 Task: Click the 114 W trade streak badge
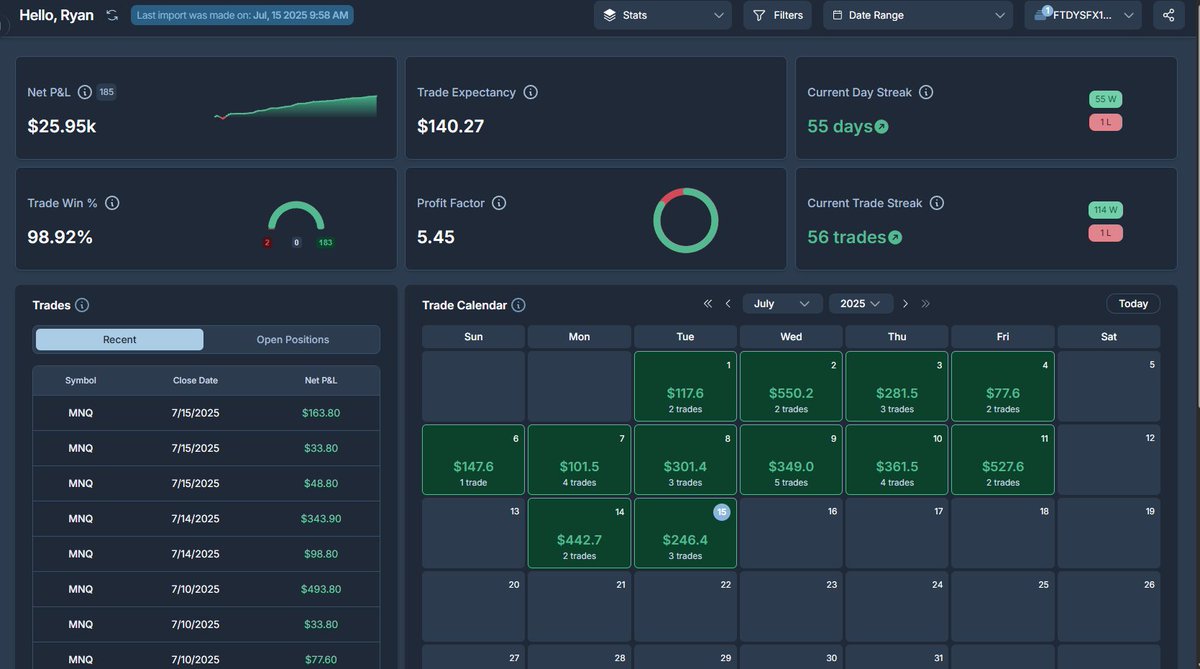coord(1106,211)
